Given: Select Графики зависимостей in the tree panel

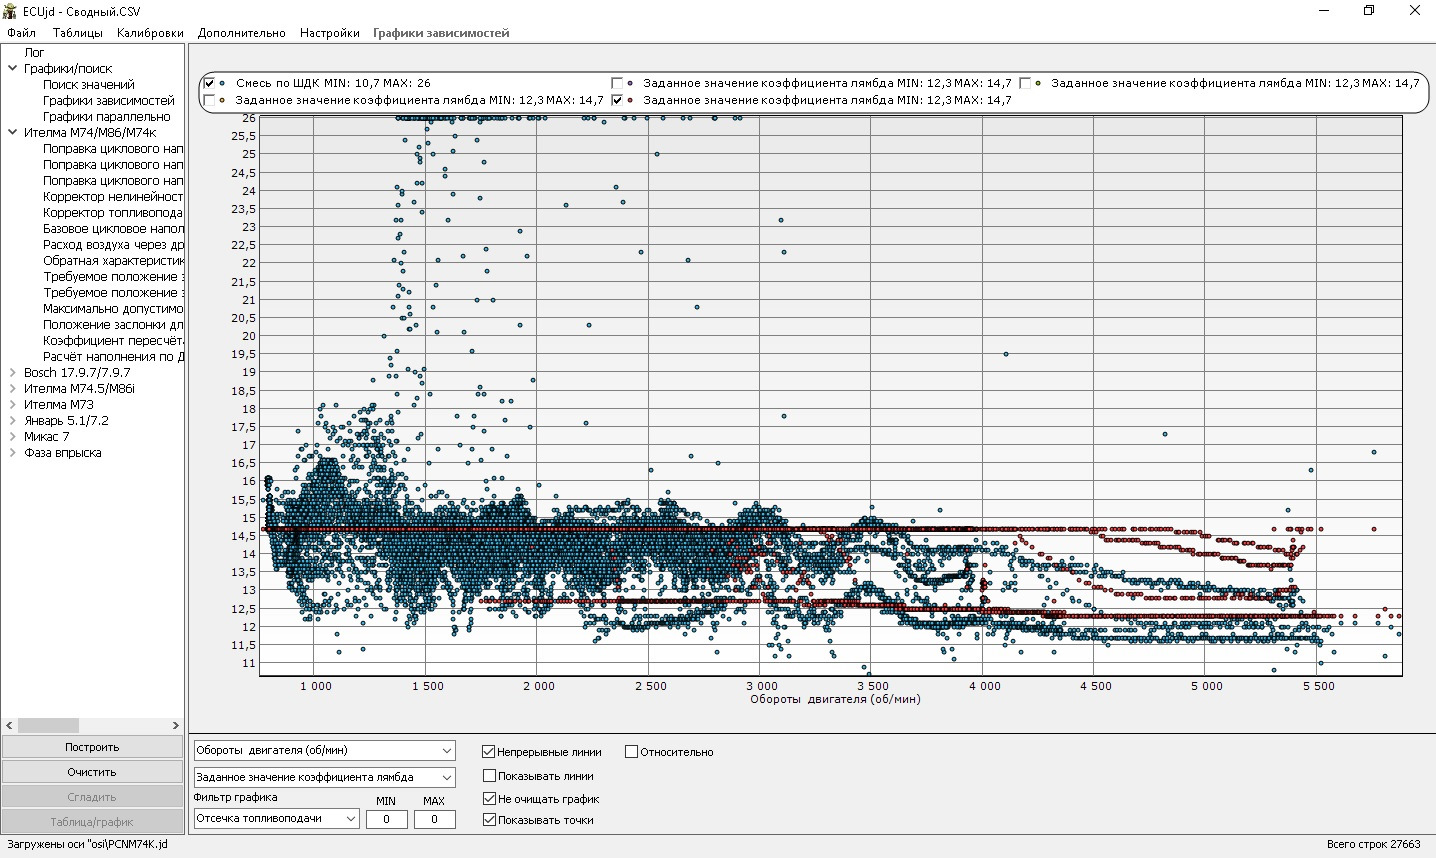Looking at the screenshot, I should [x=108, y=101].
